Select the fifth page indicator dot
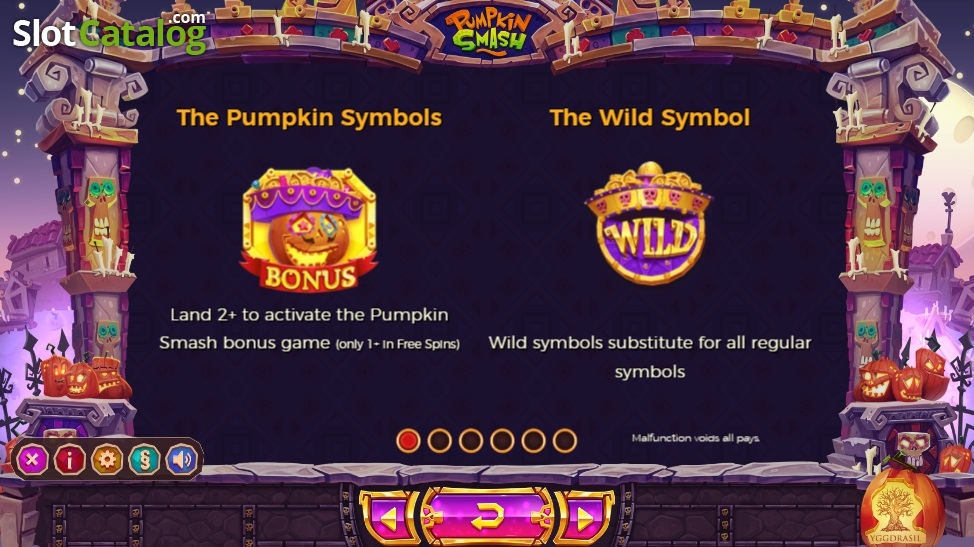Viewport: 974px width, 547px height. point(534,441)
